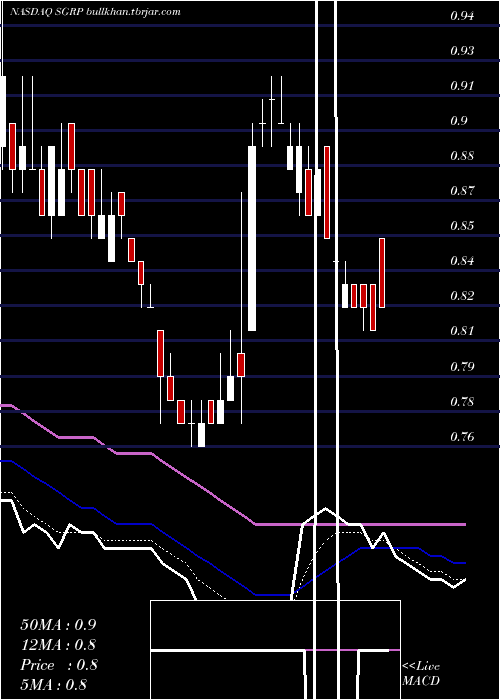Click the 50MA : 0.9 legend value

pyautogui.click(x=58, y=625)
